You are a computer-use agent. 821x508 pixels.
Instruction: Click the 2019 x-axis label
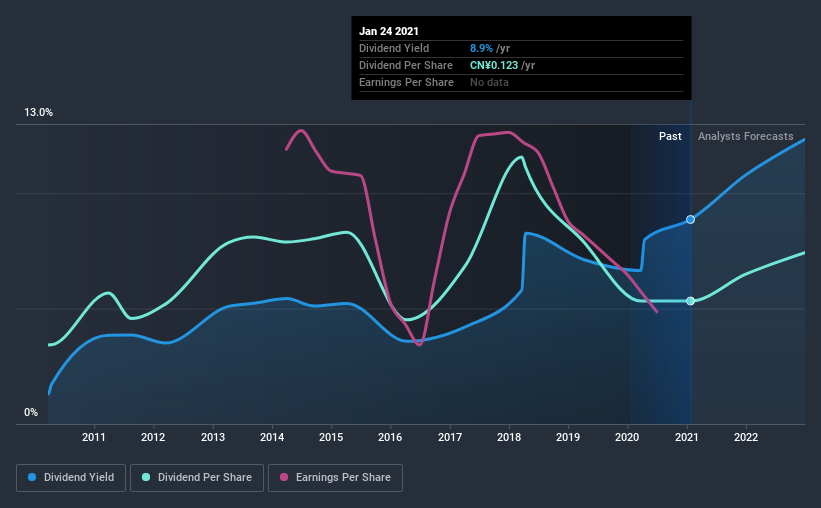pyautogui.click(x=568, y=437)
